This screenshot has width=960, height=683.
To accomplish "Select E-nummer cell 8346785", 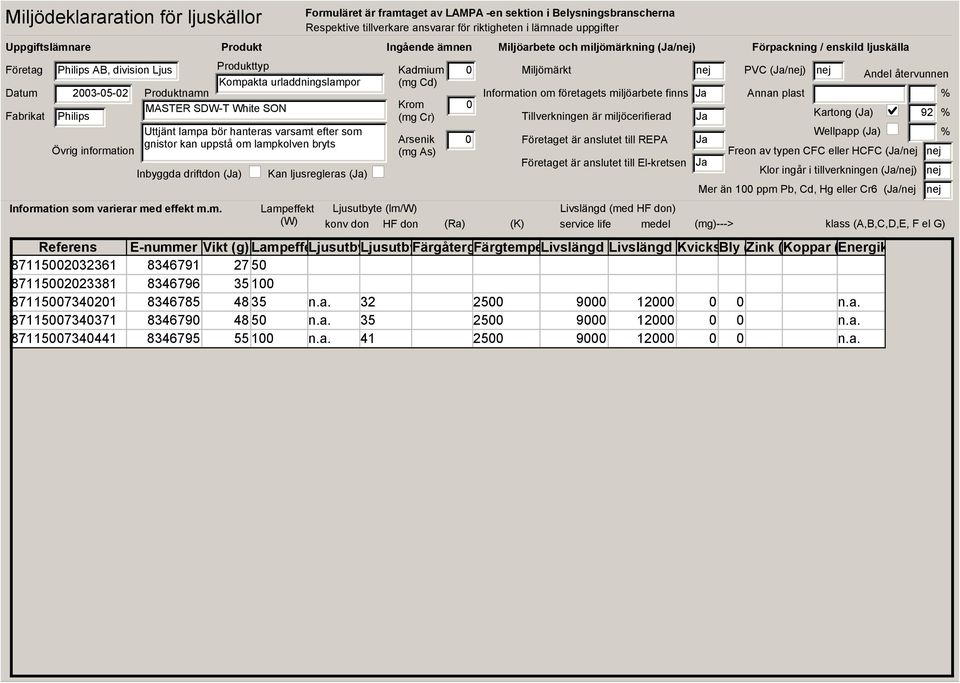I will pos(163,302).
